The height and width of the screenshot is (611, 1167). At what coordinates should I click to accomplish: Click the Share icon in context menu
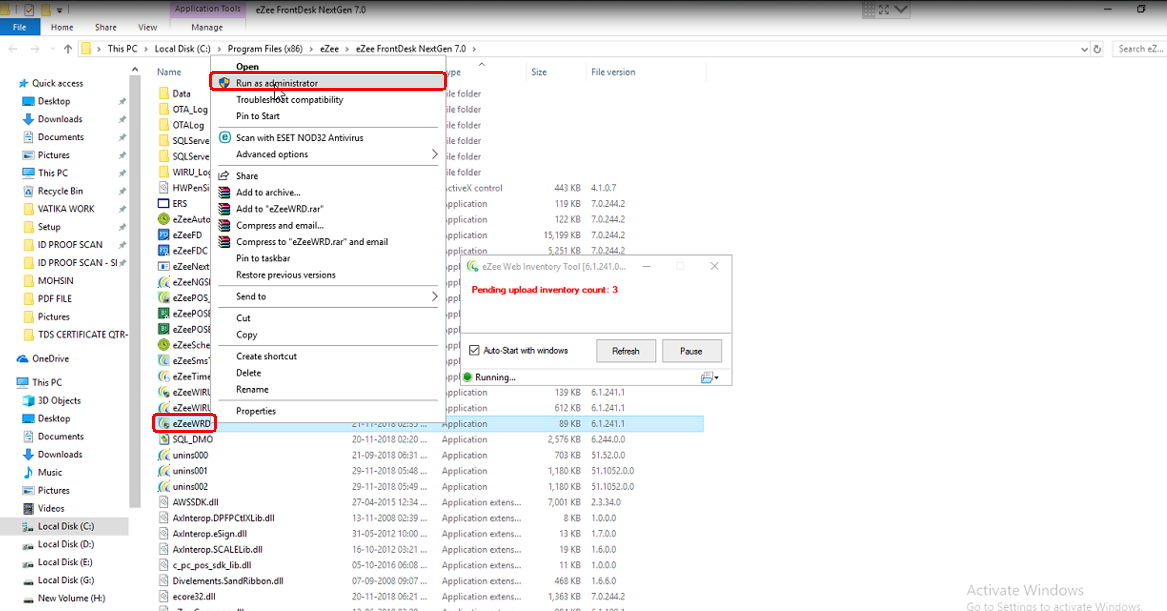click(x=224, y=176)
